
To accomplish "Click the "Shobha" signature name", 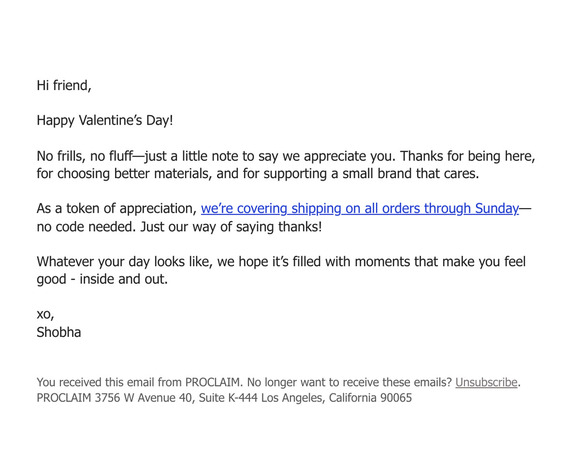I will [59, 332].
